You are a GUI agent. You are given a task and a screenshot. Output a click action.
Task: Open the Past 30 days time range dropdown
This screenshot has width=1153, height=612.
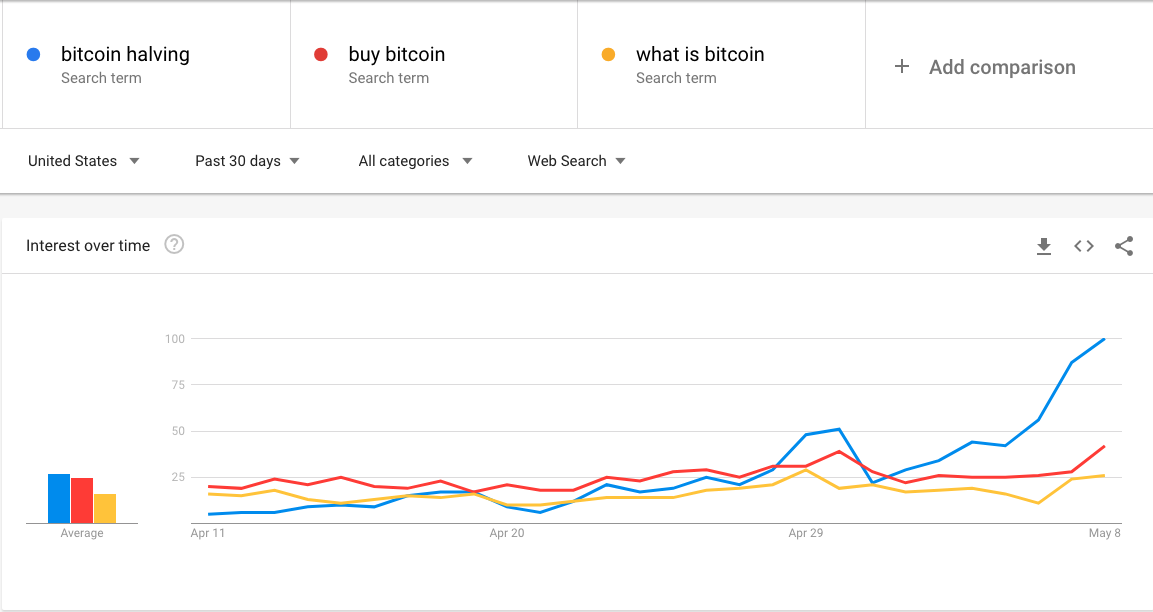tap(248, 161)
